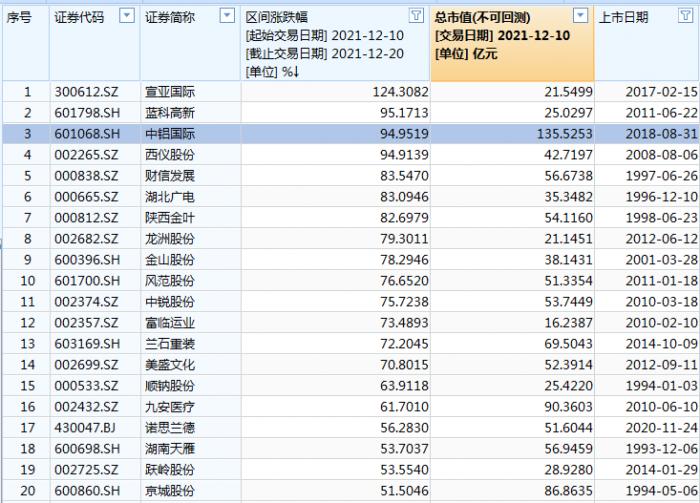Select the stock name 中锐股份
The width and height of the screenshot is (700, 503).
click(170, 302)
